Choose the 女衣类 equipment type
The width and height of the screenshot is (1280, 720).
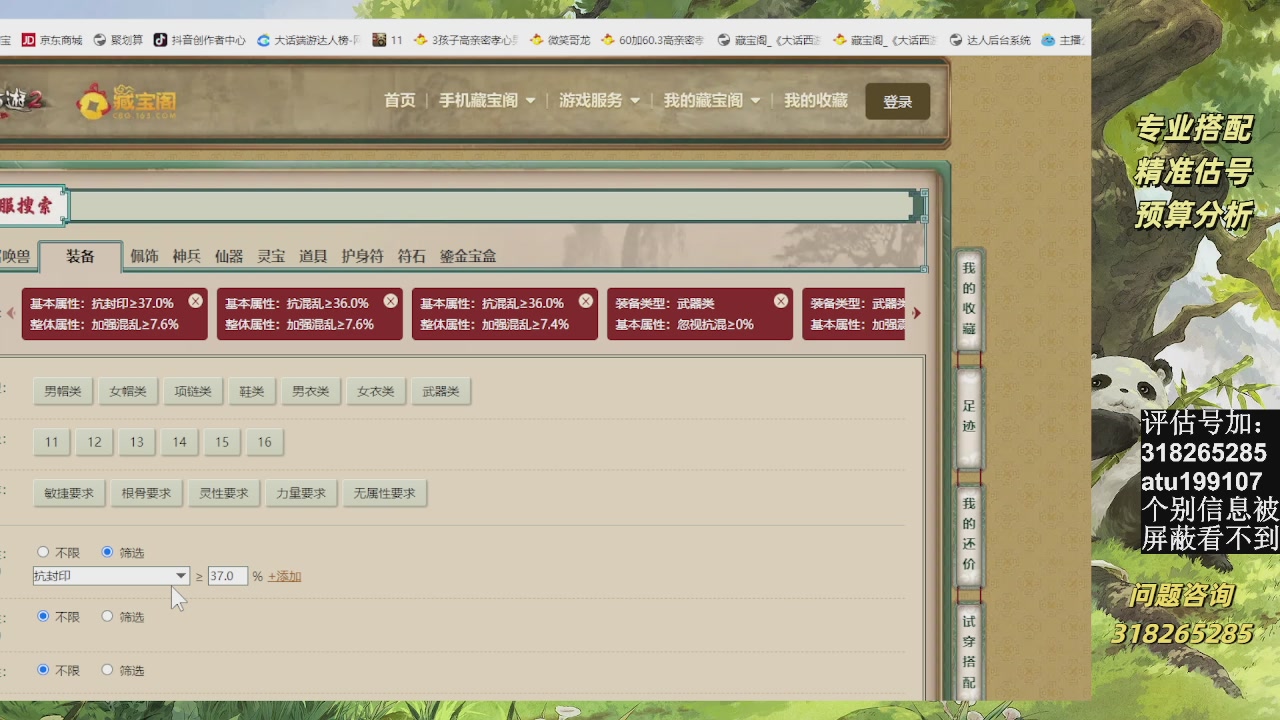click(x=376, y=391)
